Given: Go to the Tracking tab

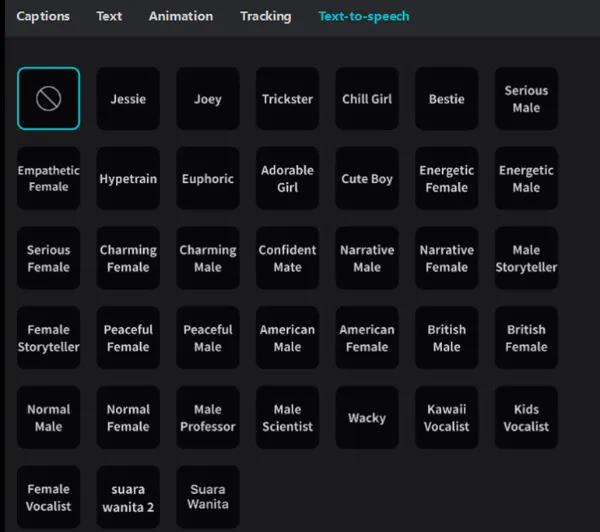Looking at the screenshot, I should click(266, 16).
